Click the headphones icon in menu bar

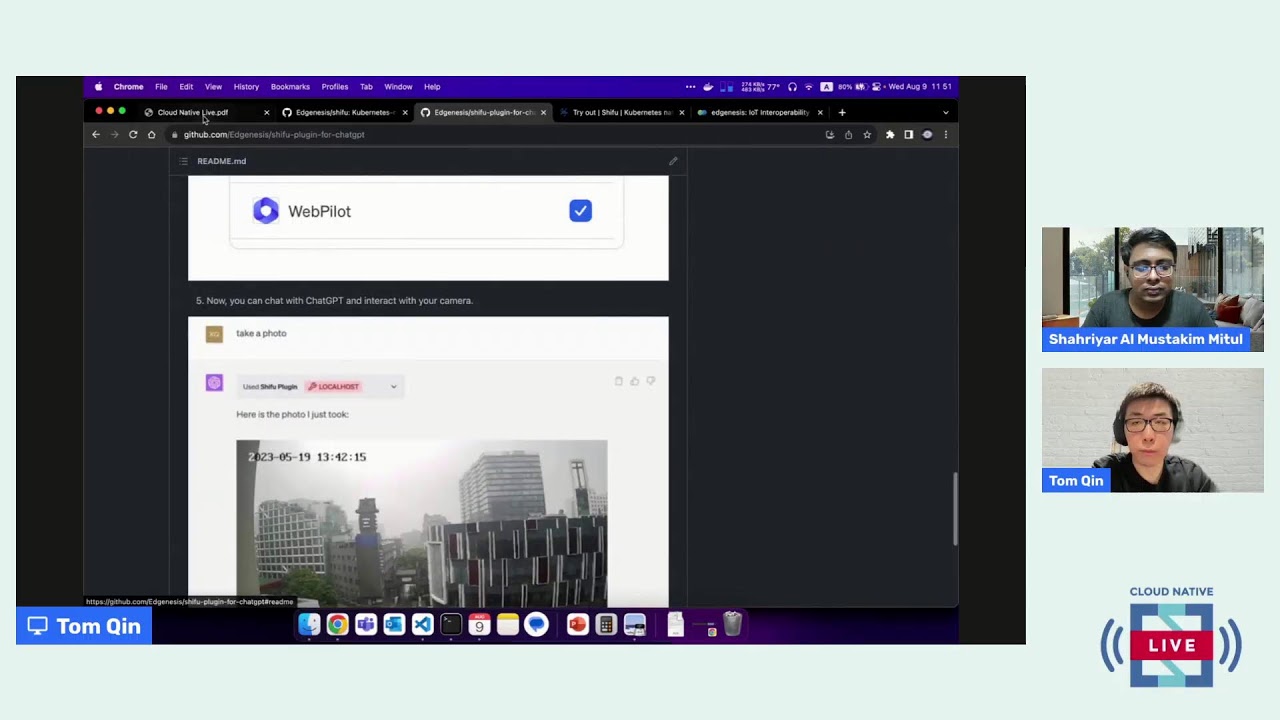(792, 87)
